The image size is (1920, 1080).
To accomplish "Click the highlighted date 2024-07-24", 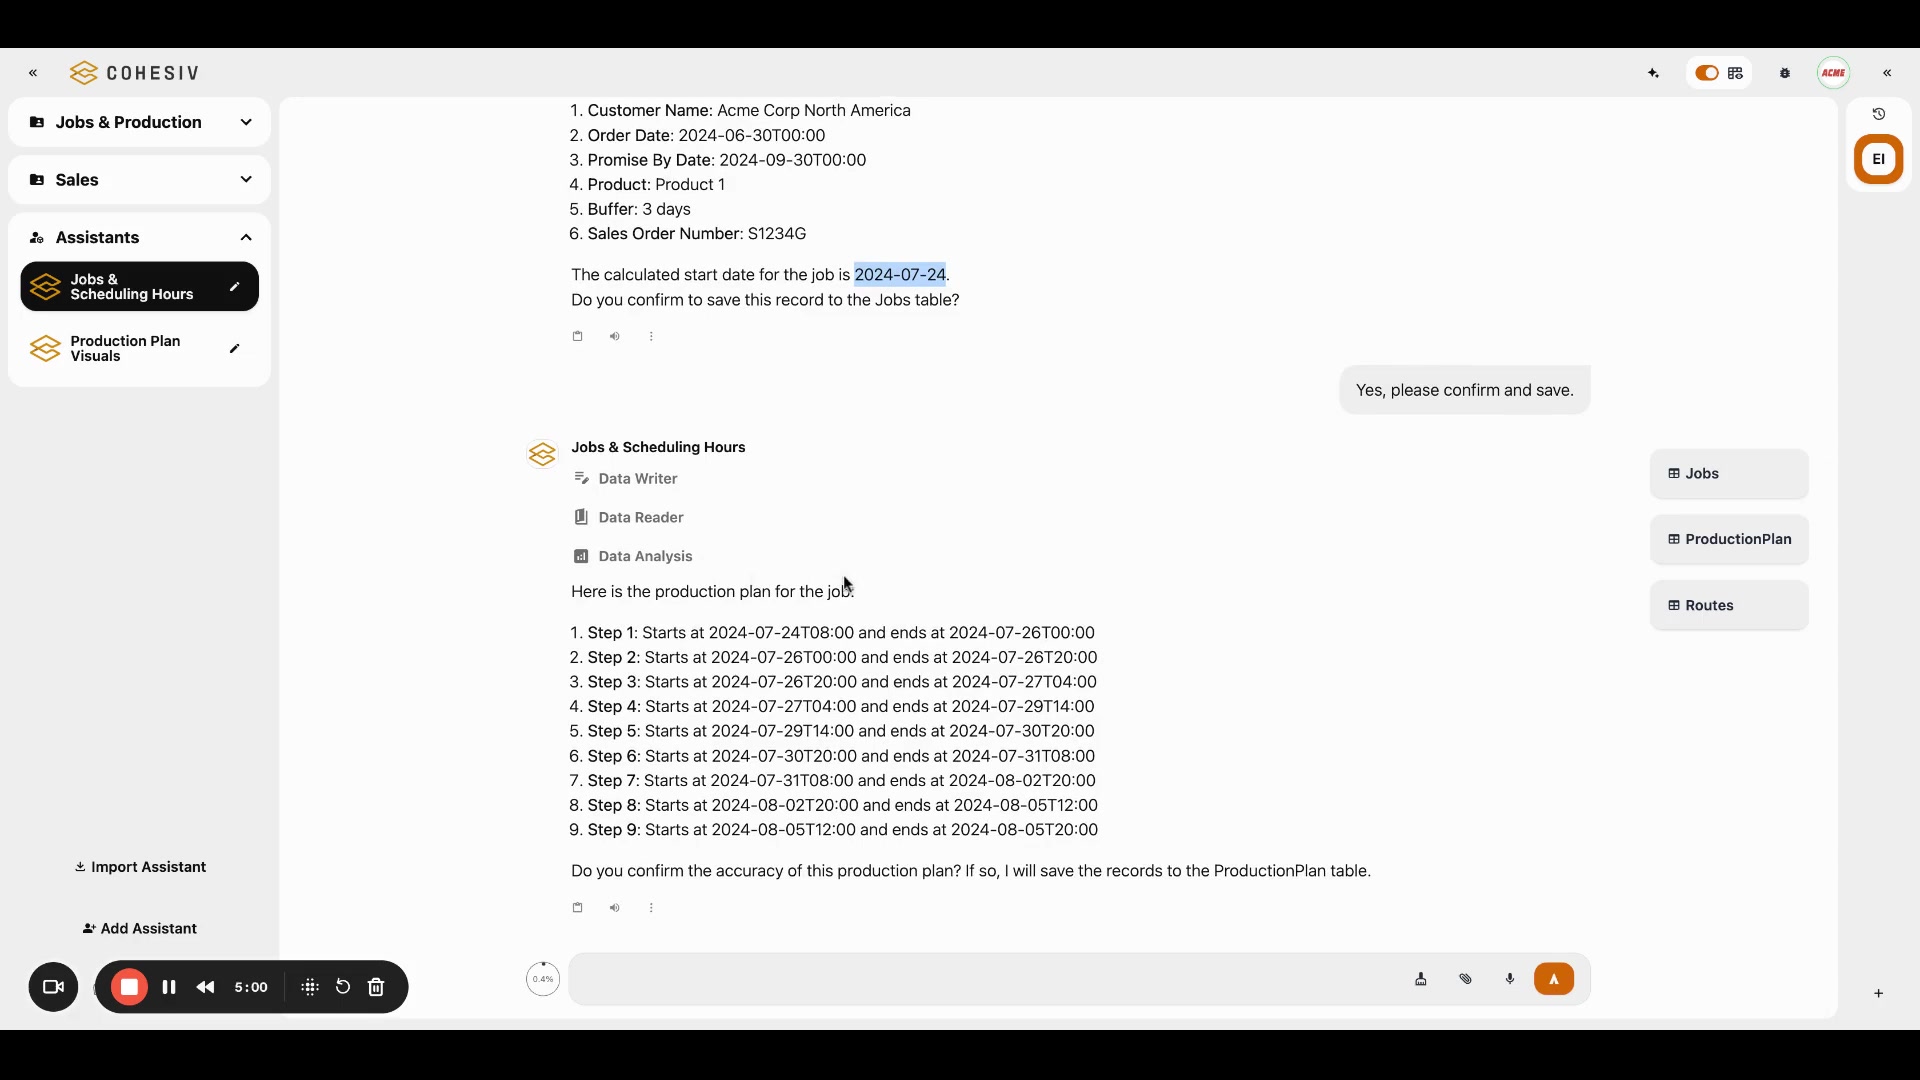I will click(900, 275).
